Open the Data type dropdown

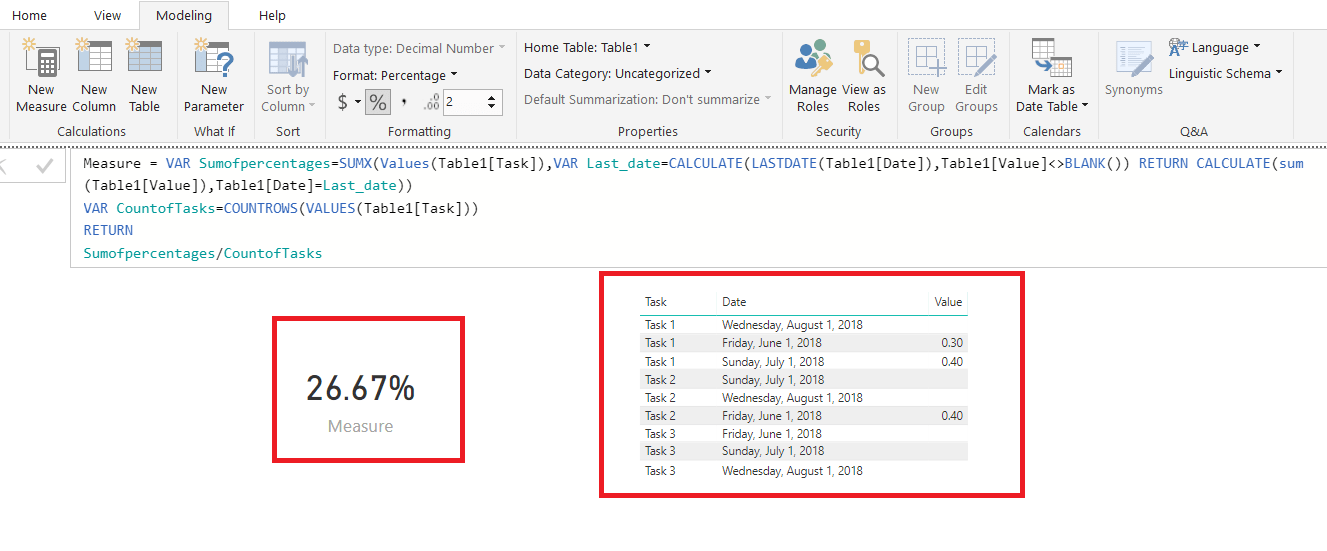click(x=419, y=48)
